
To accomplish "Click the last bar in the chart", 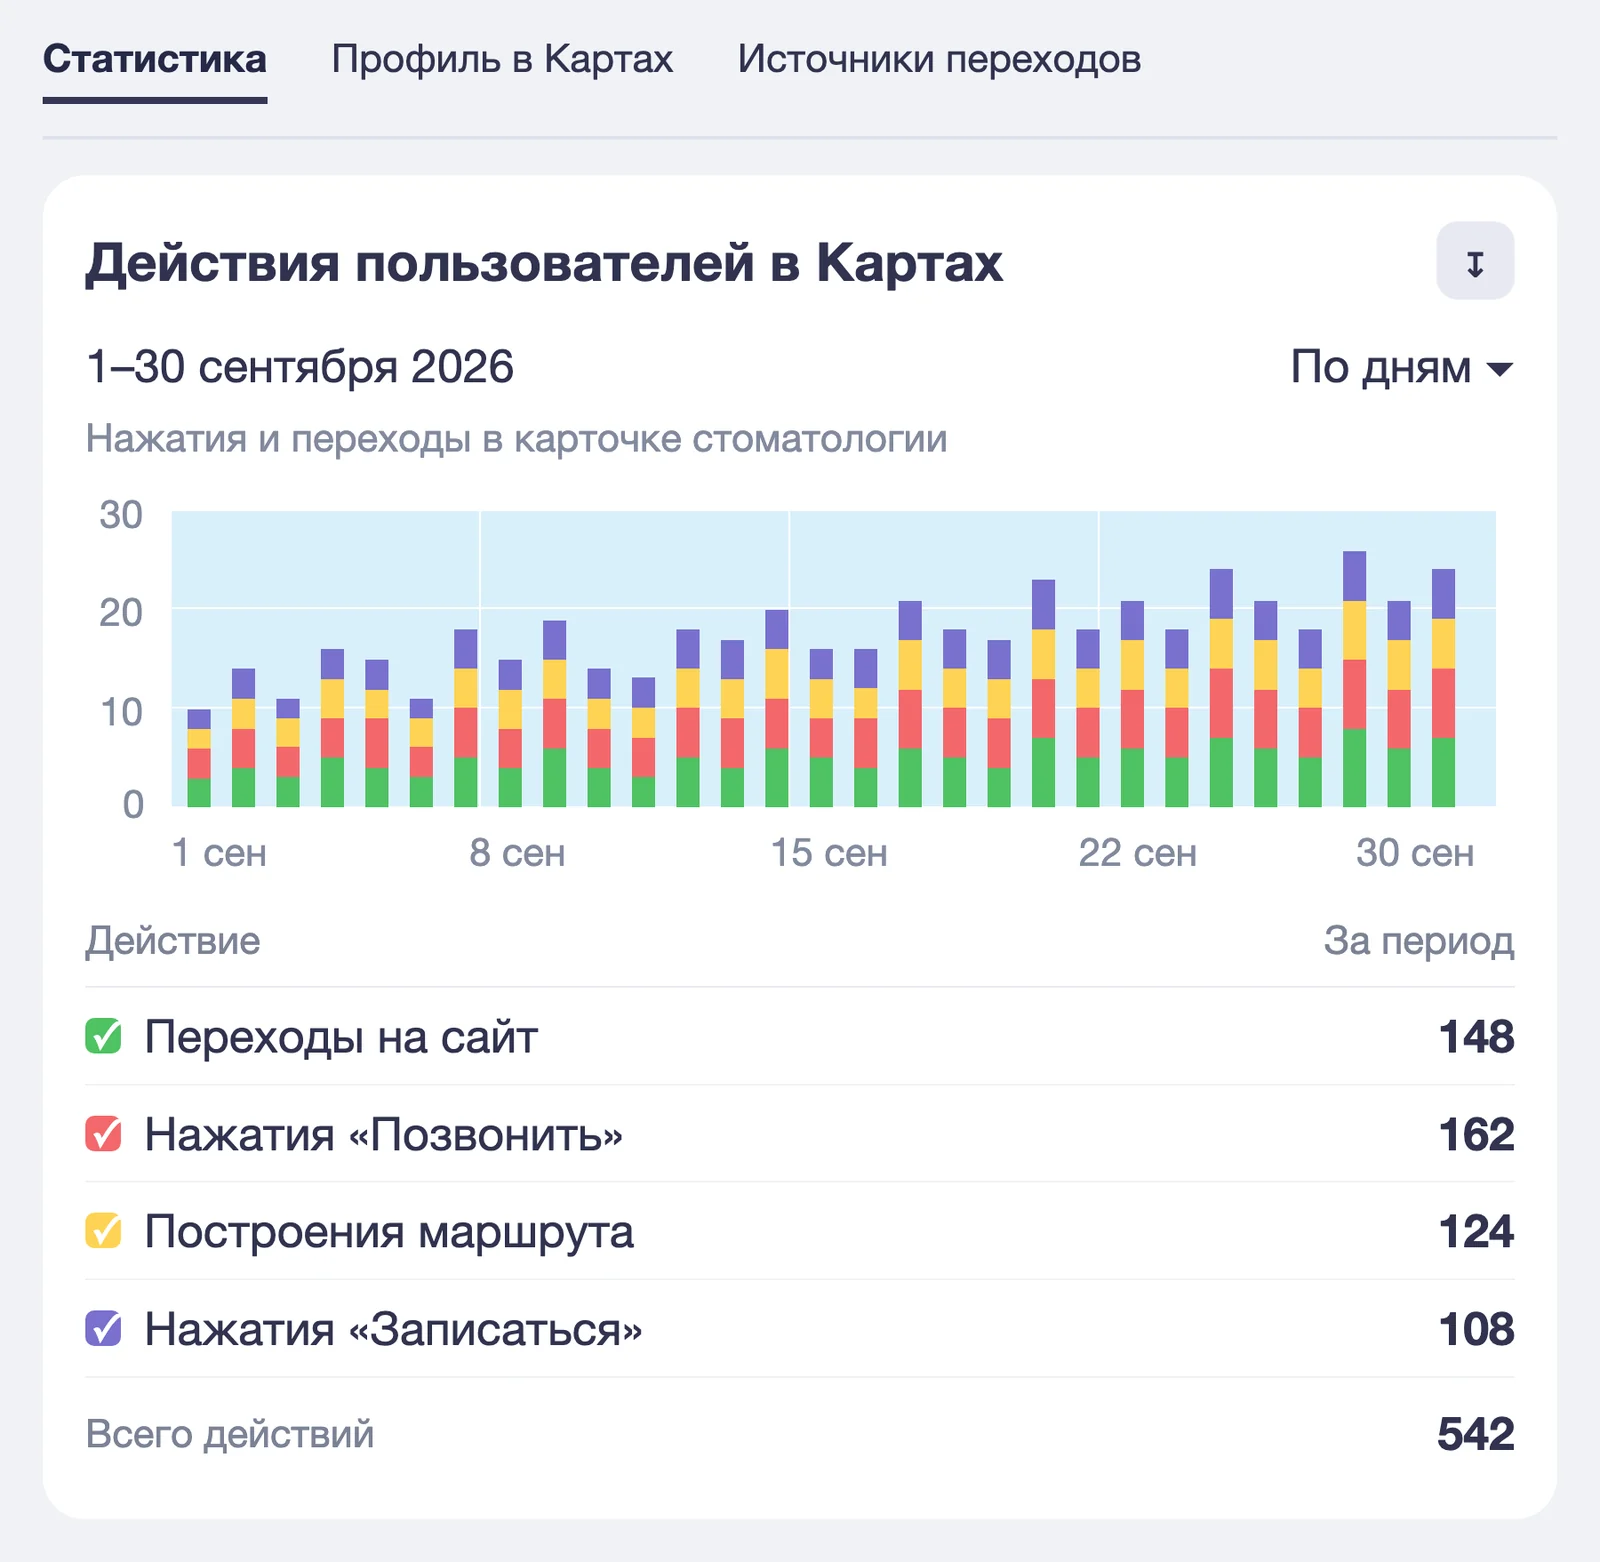I will [x=1443, y=688].
